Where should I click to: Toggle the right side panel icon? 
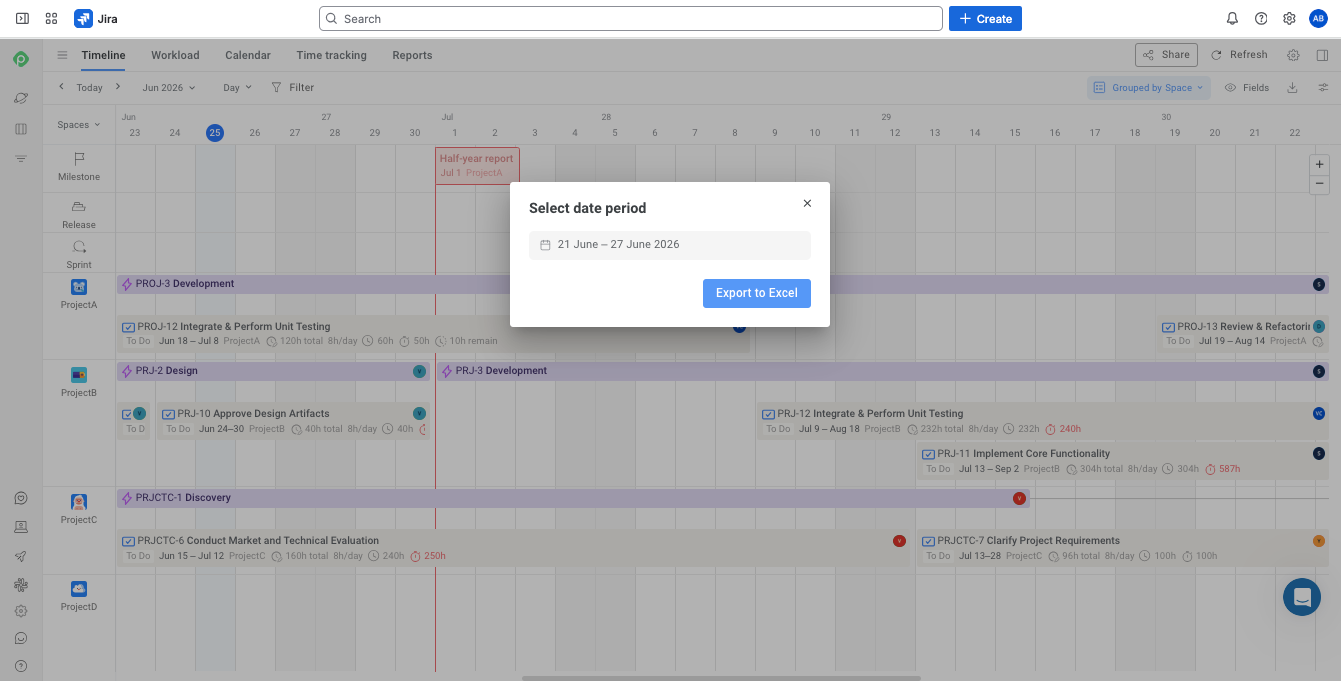[x=1322, y=55]
